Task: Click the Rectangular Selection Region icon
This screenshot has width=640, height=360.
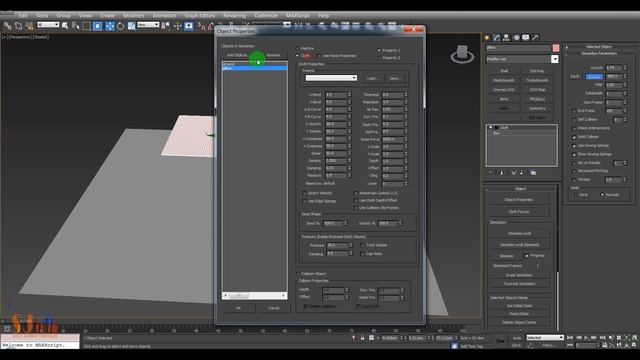Action: coord(87,26)
